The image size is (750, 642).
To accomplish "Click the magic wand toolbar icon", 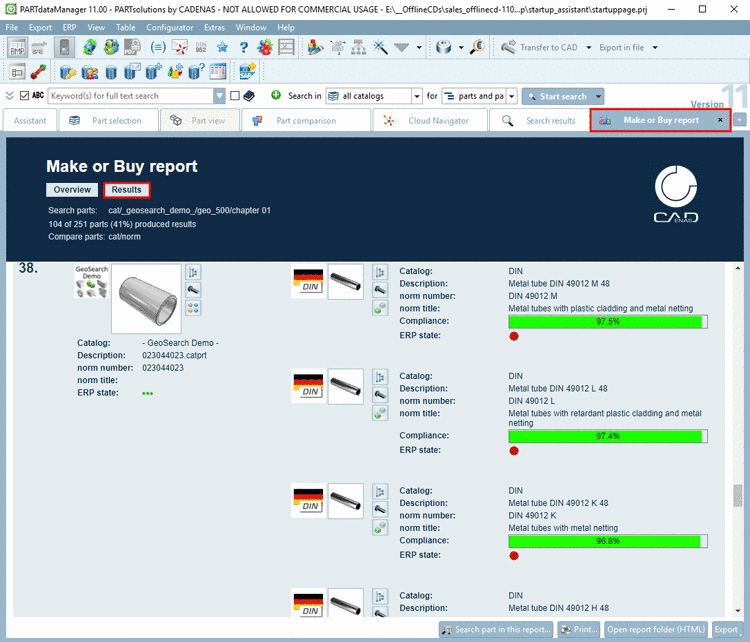I will tap(380, 47).
